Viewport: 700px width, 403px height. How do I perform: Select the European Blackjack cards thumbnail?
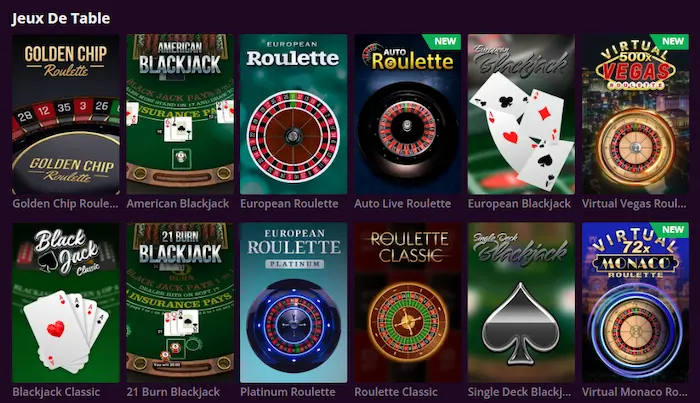pos(521,114)
